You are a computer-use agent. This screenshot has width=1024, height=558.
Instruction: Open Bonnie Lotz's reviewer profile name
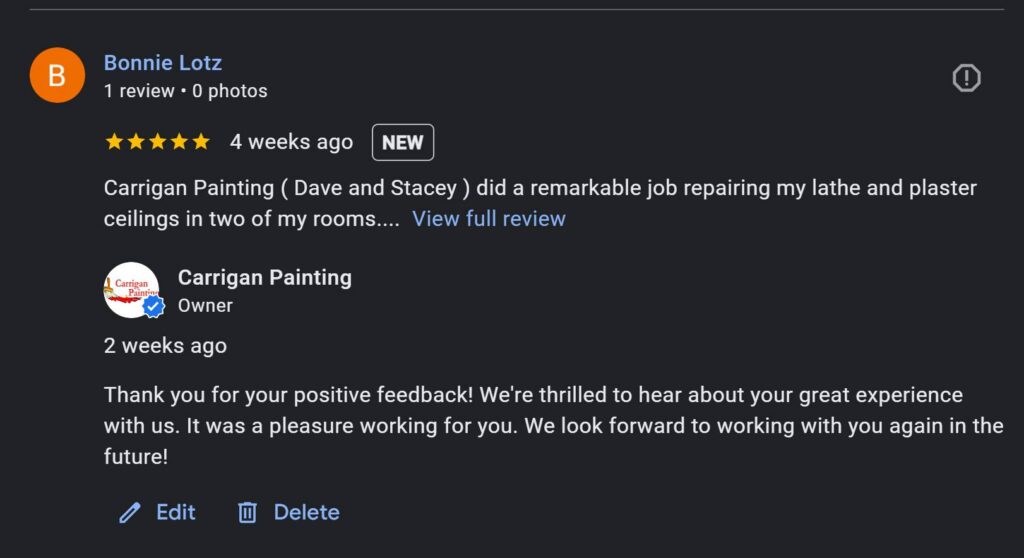[x=163, y=63]
